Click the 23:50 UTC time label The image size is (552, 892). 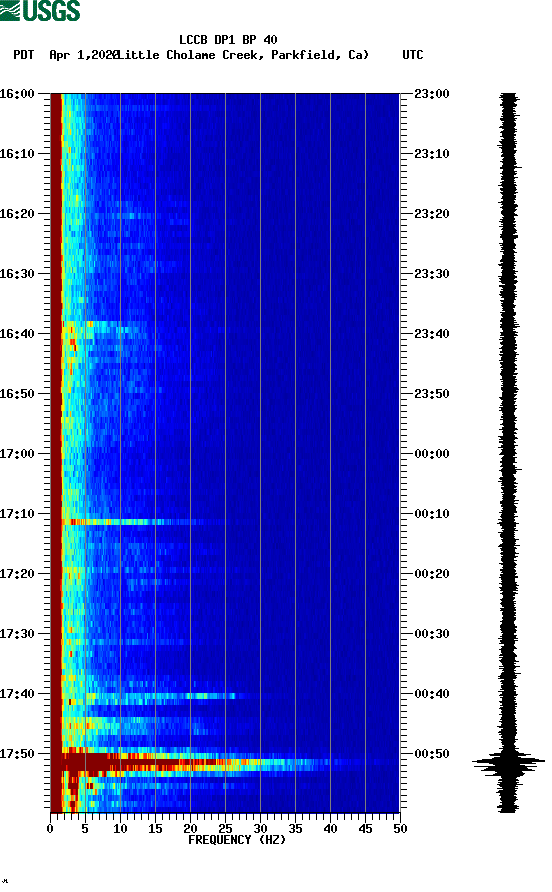click(x=431, y=394)
